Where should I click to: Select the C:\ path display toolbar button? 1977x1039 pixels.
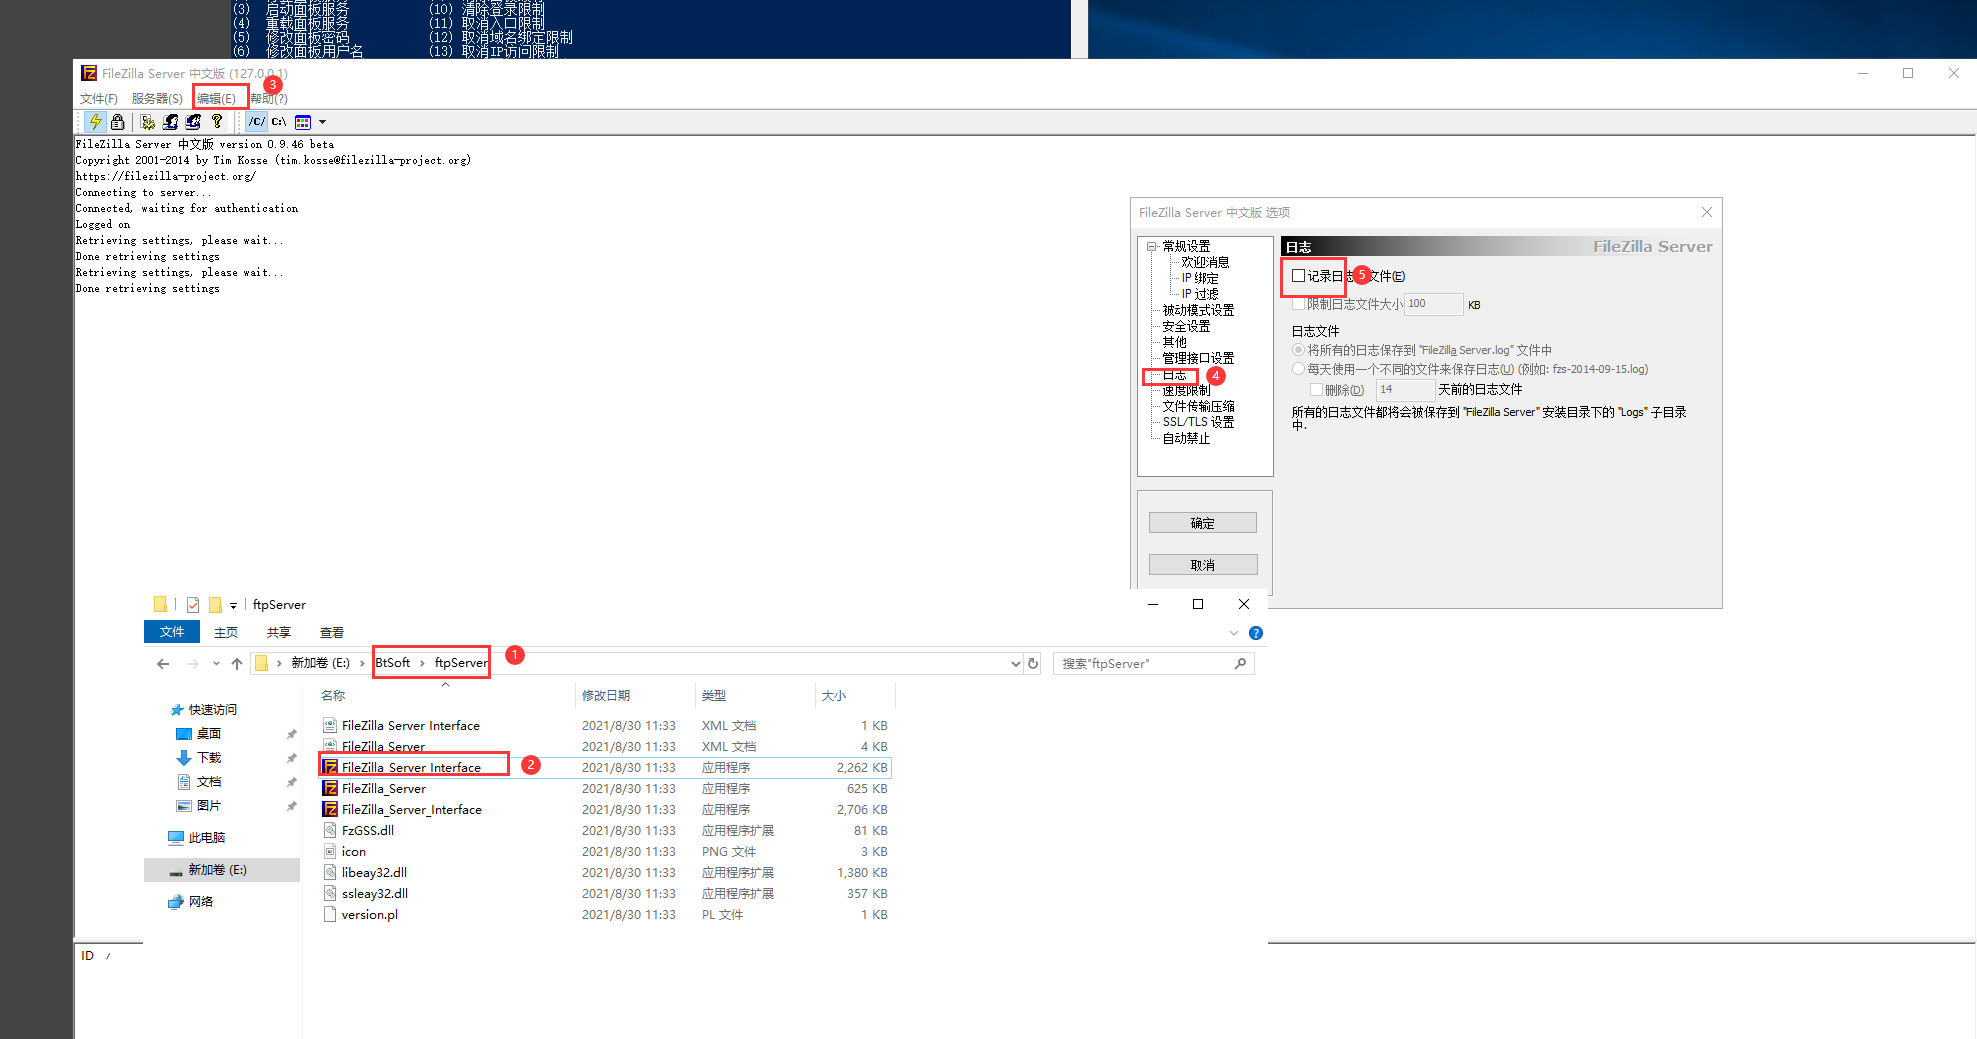coord(279,122)
